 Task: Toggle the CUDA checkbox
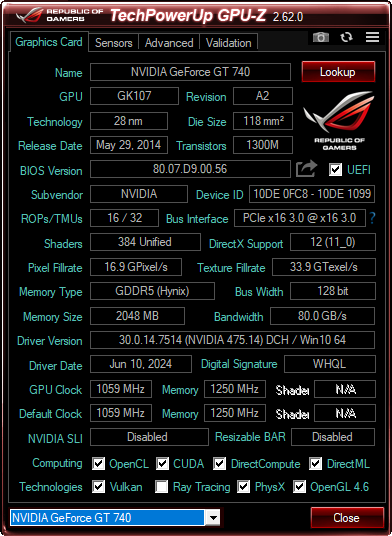point(162,464)
